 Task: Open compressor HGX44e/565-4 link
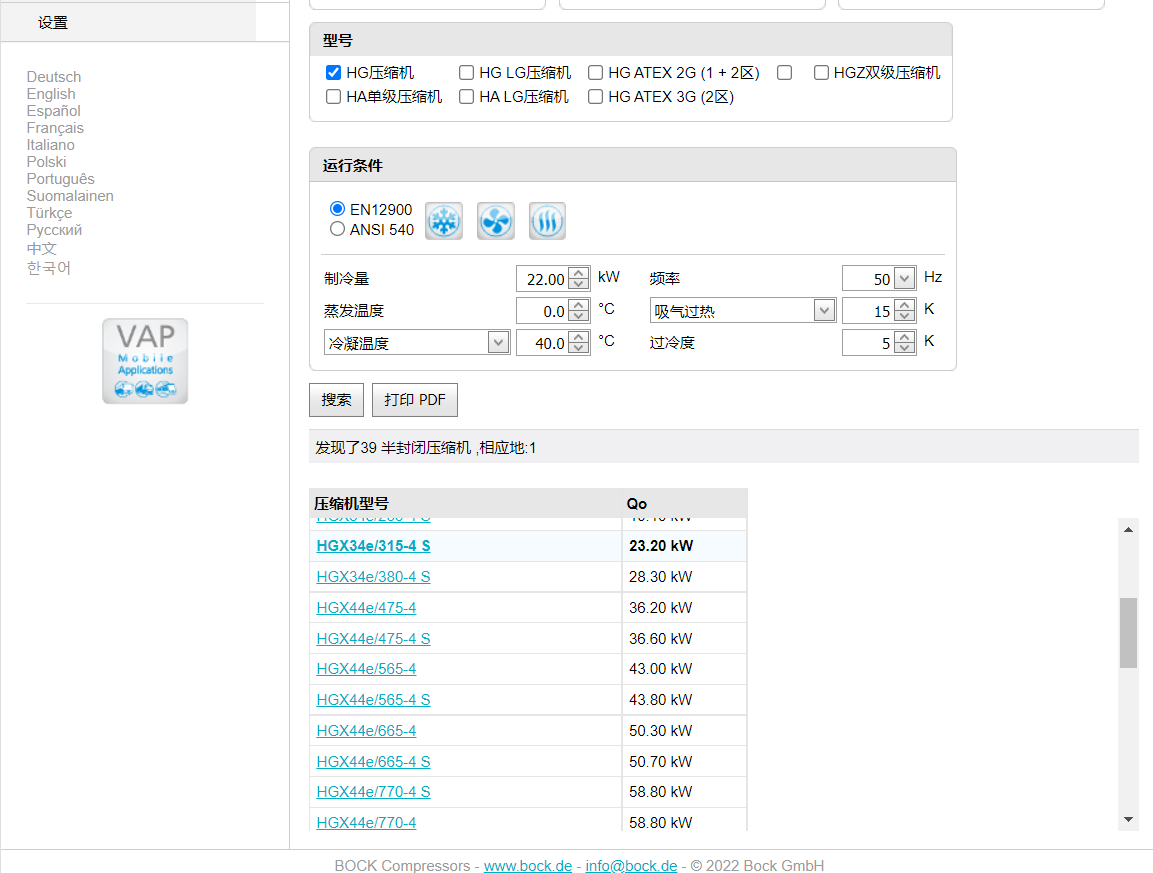366,669
